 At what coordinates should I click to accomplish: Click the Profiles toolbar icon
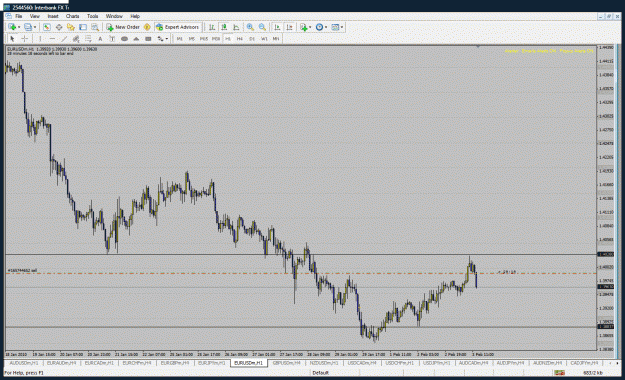tap(28, 27)
